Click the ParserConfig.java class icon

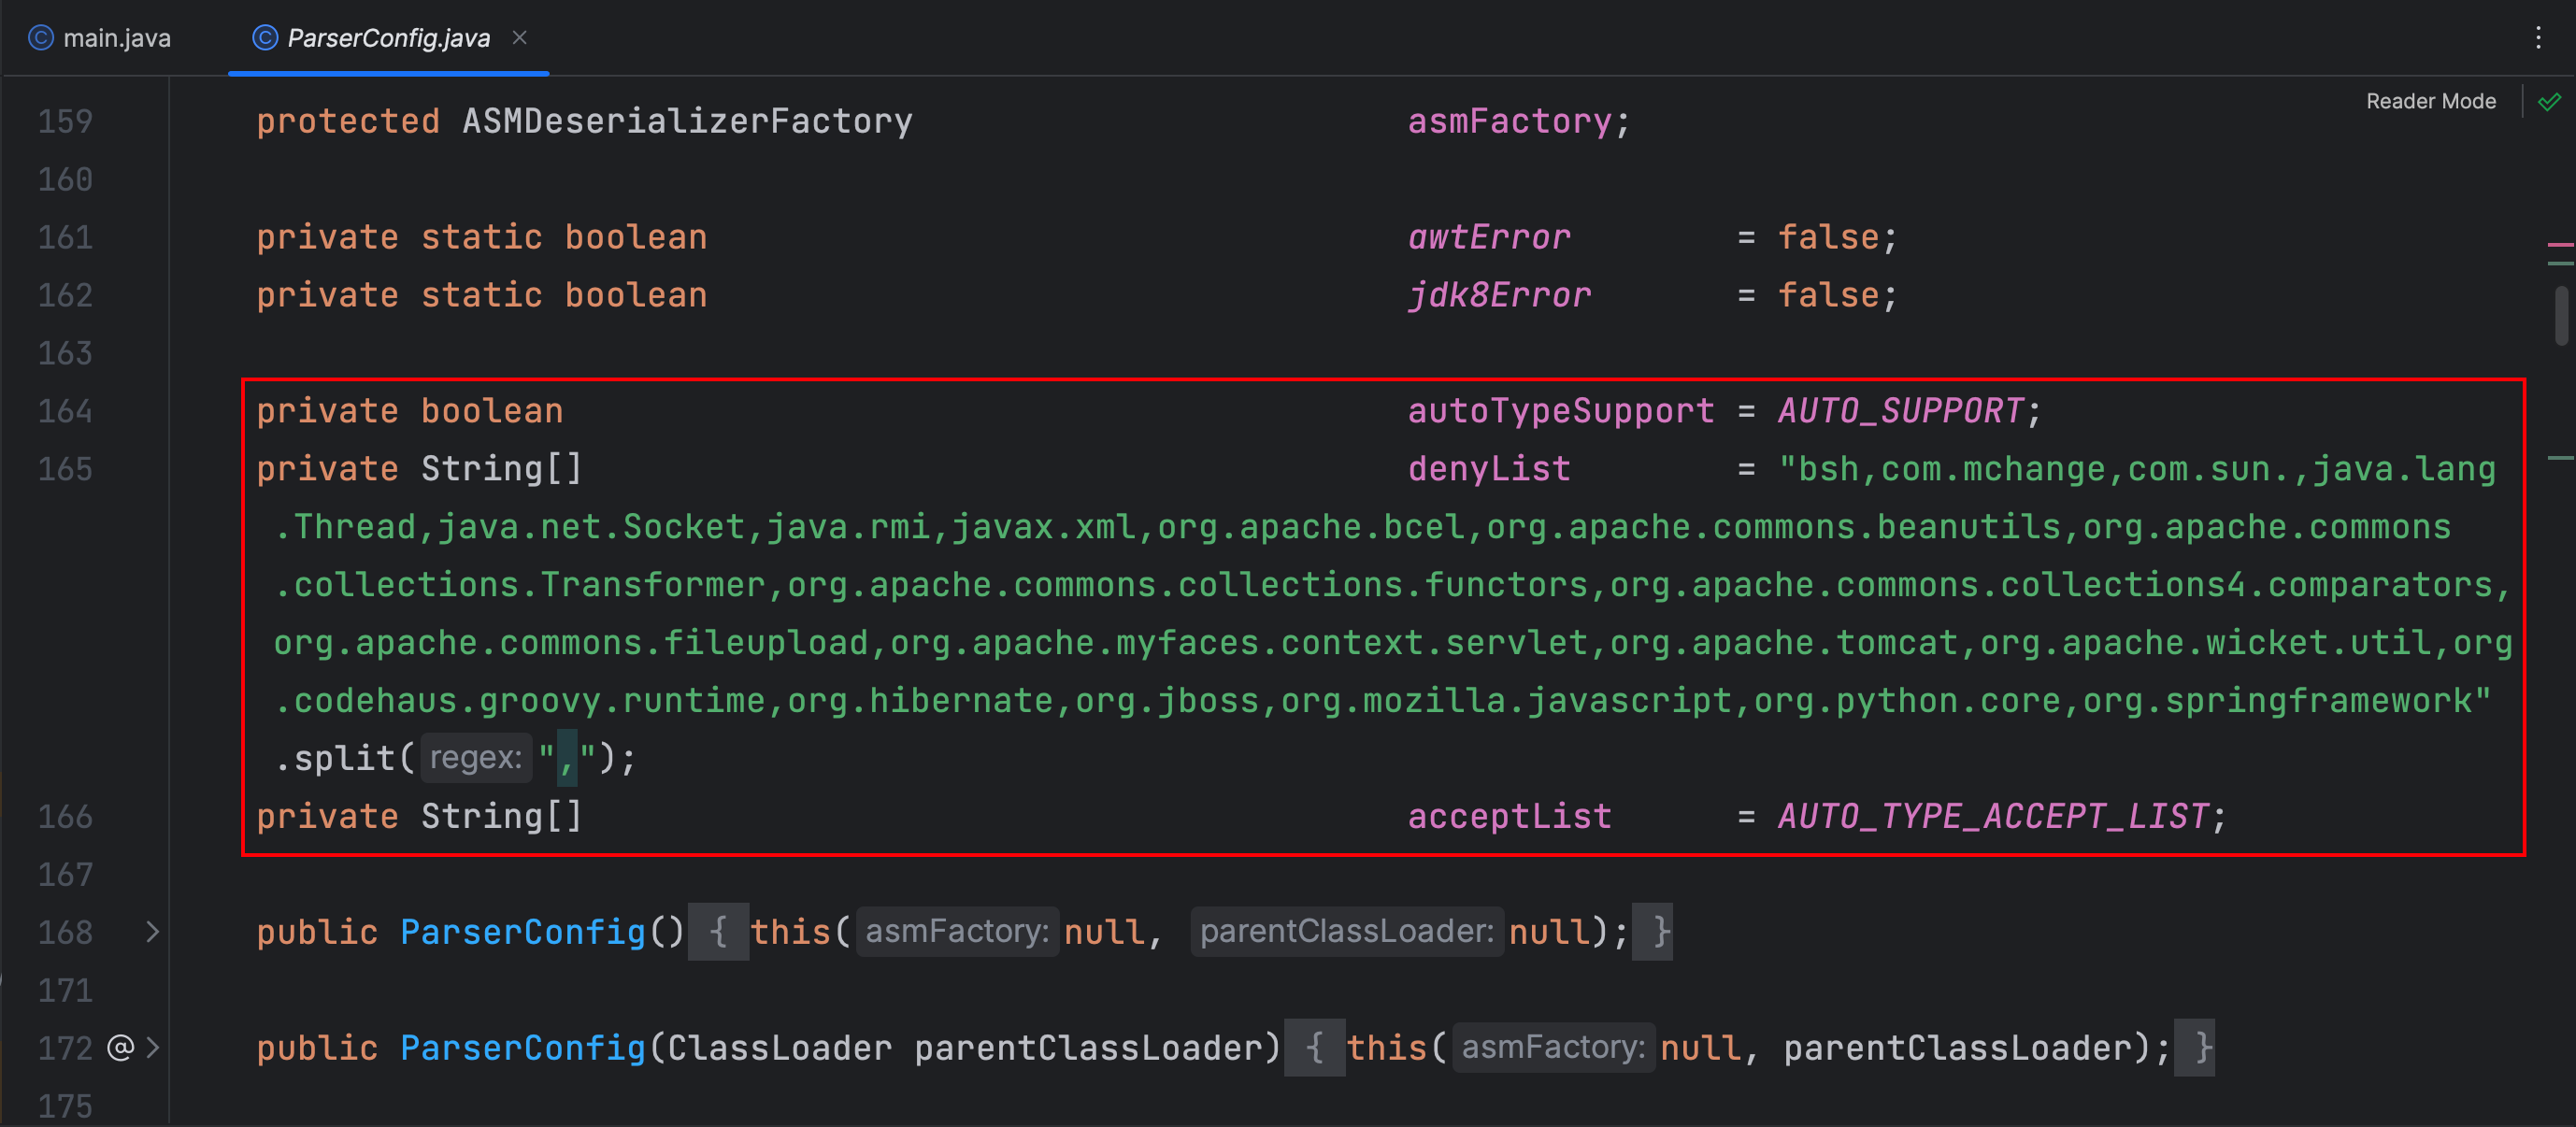pyautogui.click(x=265, y=38)
